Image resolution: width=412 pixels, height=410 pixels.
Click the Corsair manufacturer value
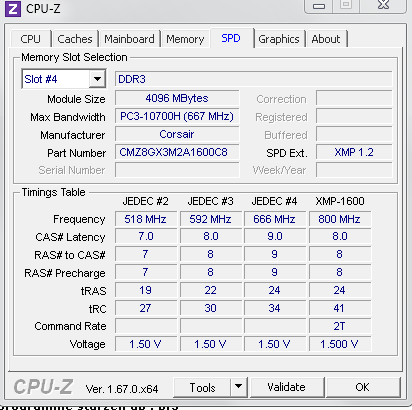click(x=177, y=134)
